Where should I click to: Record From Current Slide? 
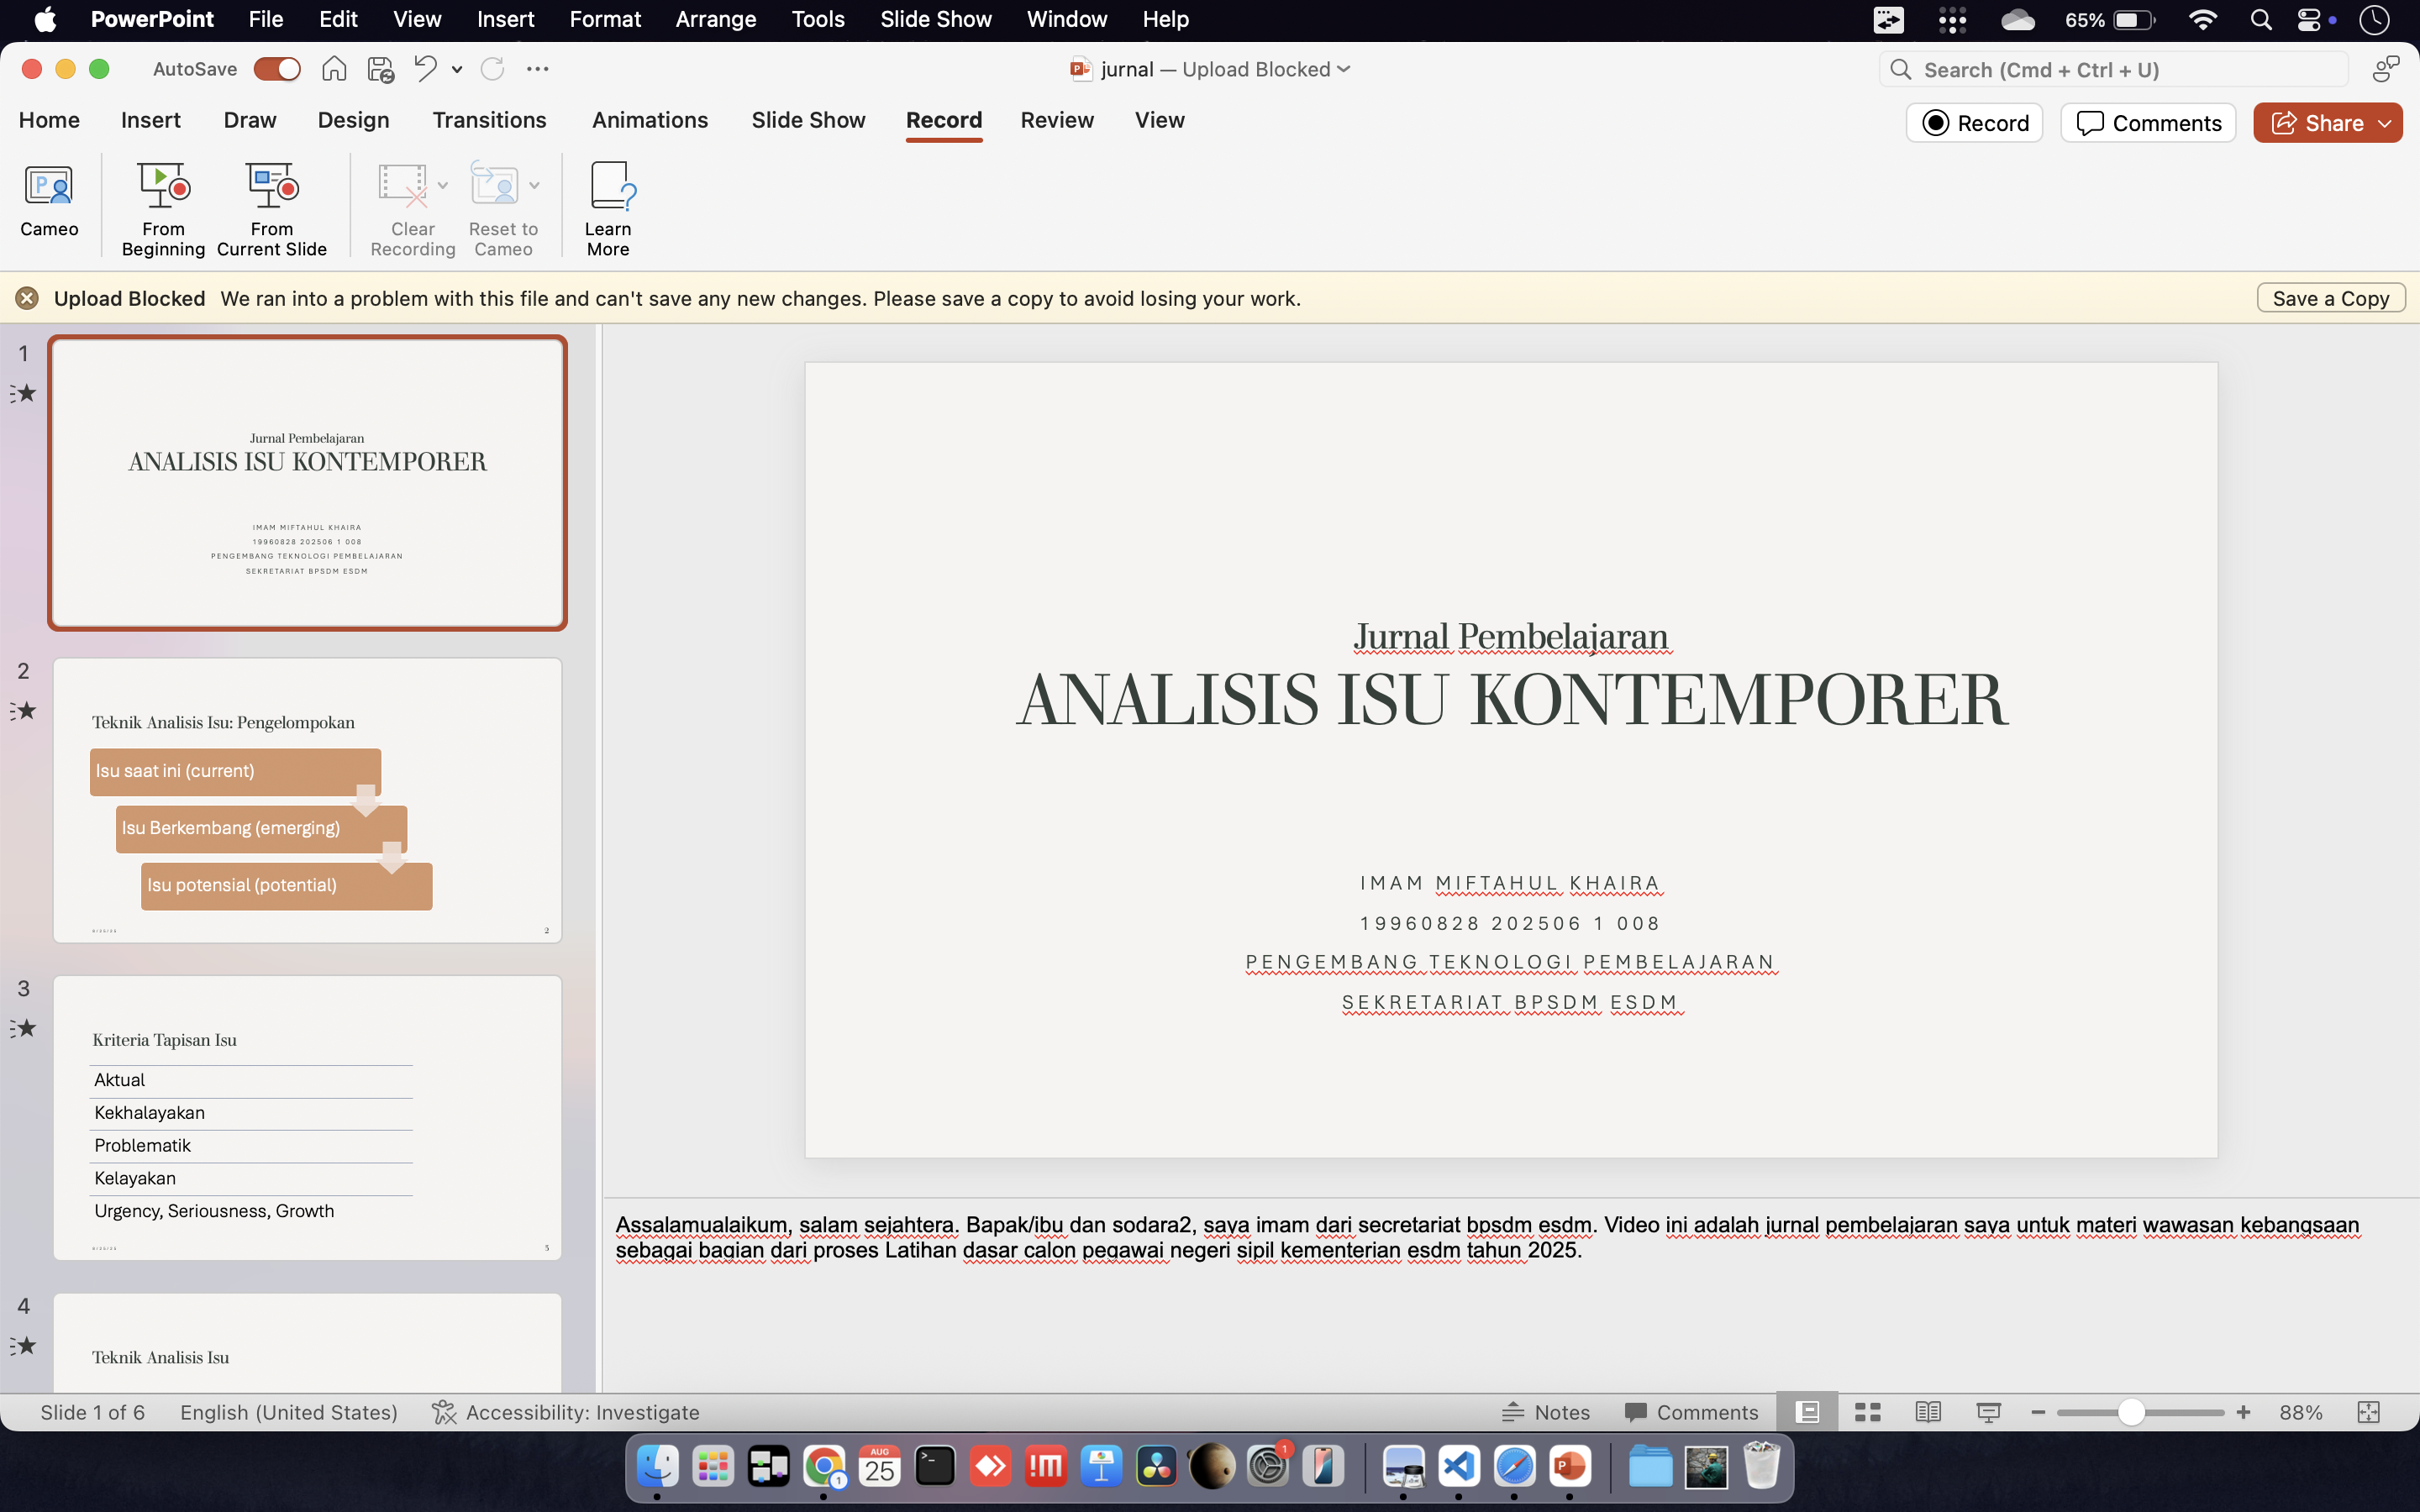[x=271, y=186]
